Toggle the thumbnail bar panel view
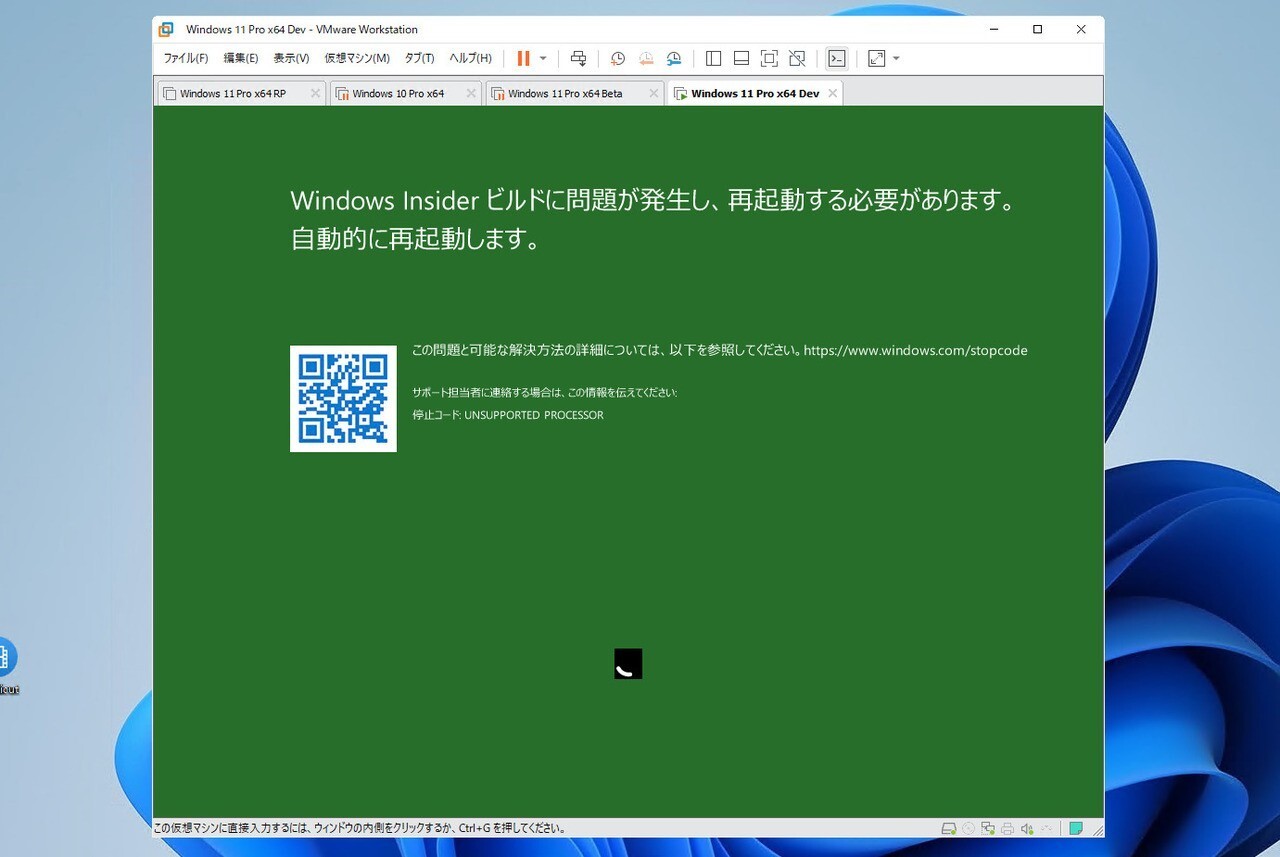 point(741,59)
